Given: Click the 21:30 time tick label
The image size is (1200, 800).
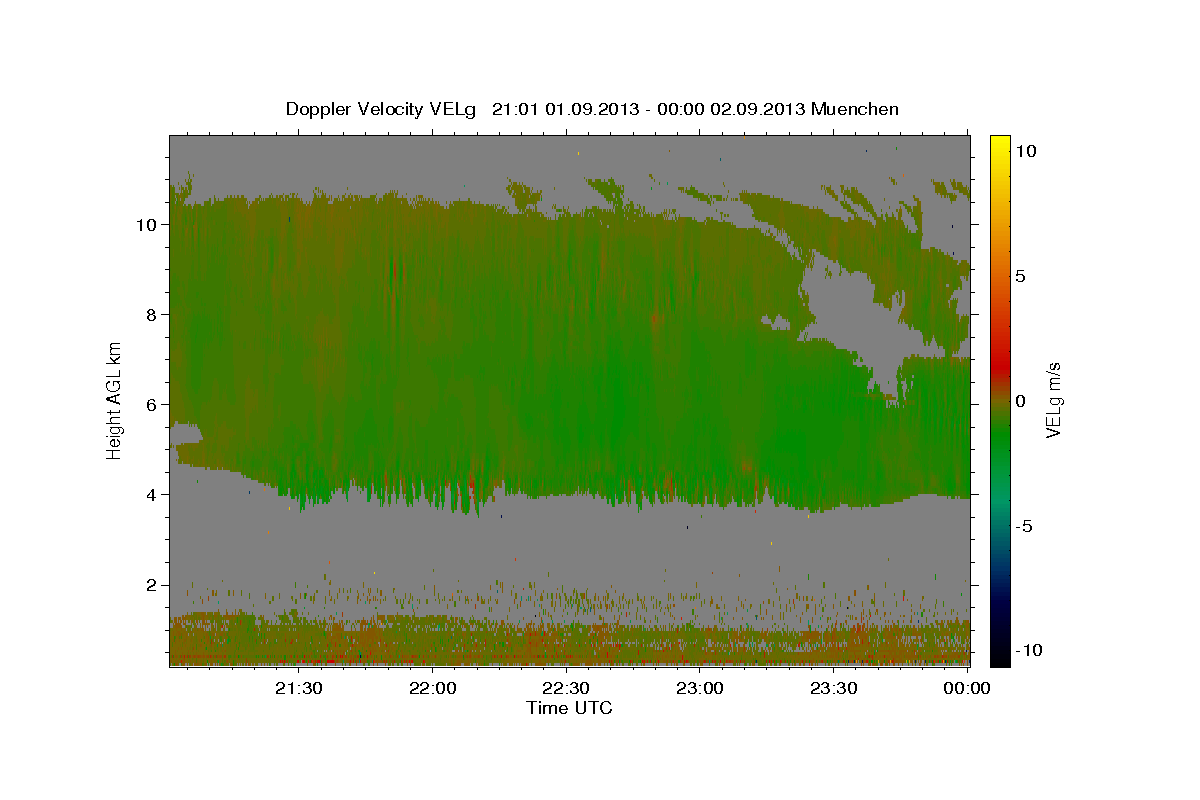Looking at the screenshot, I should click(298, 688).
